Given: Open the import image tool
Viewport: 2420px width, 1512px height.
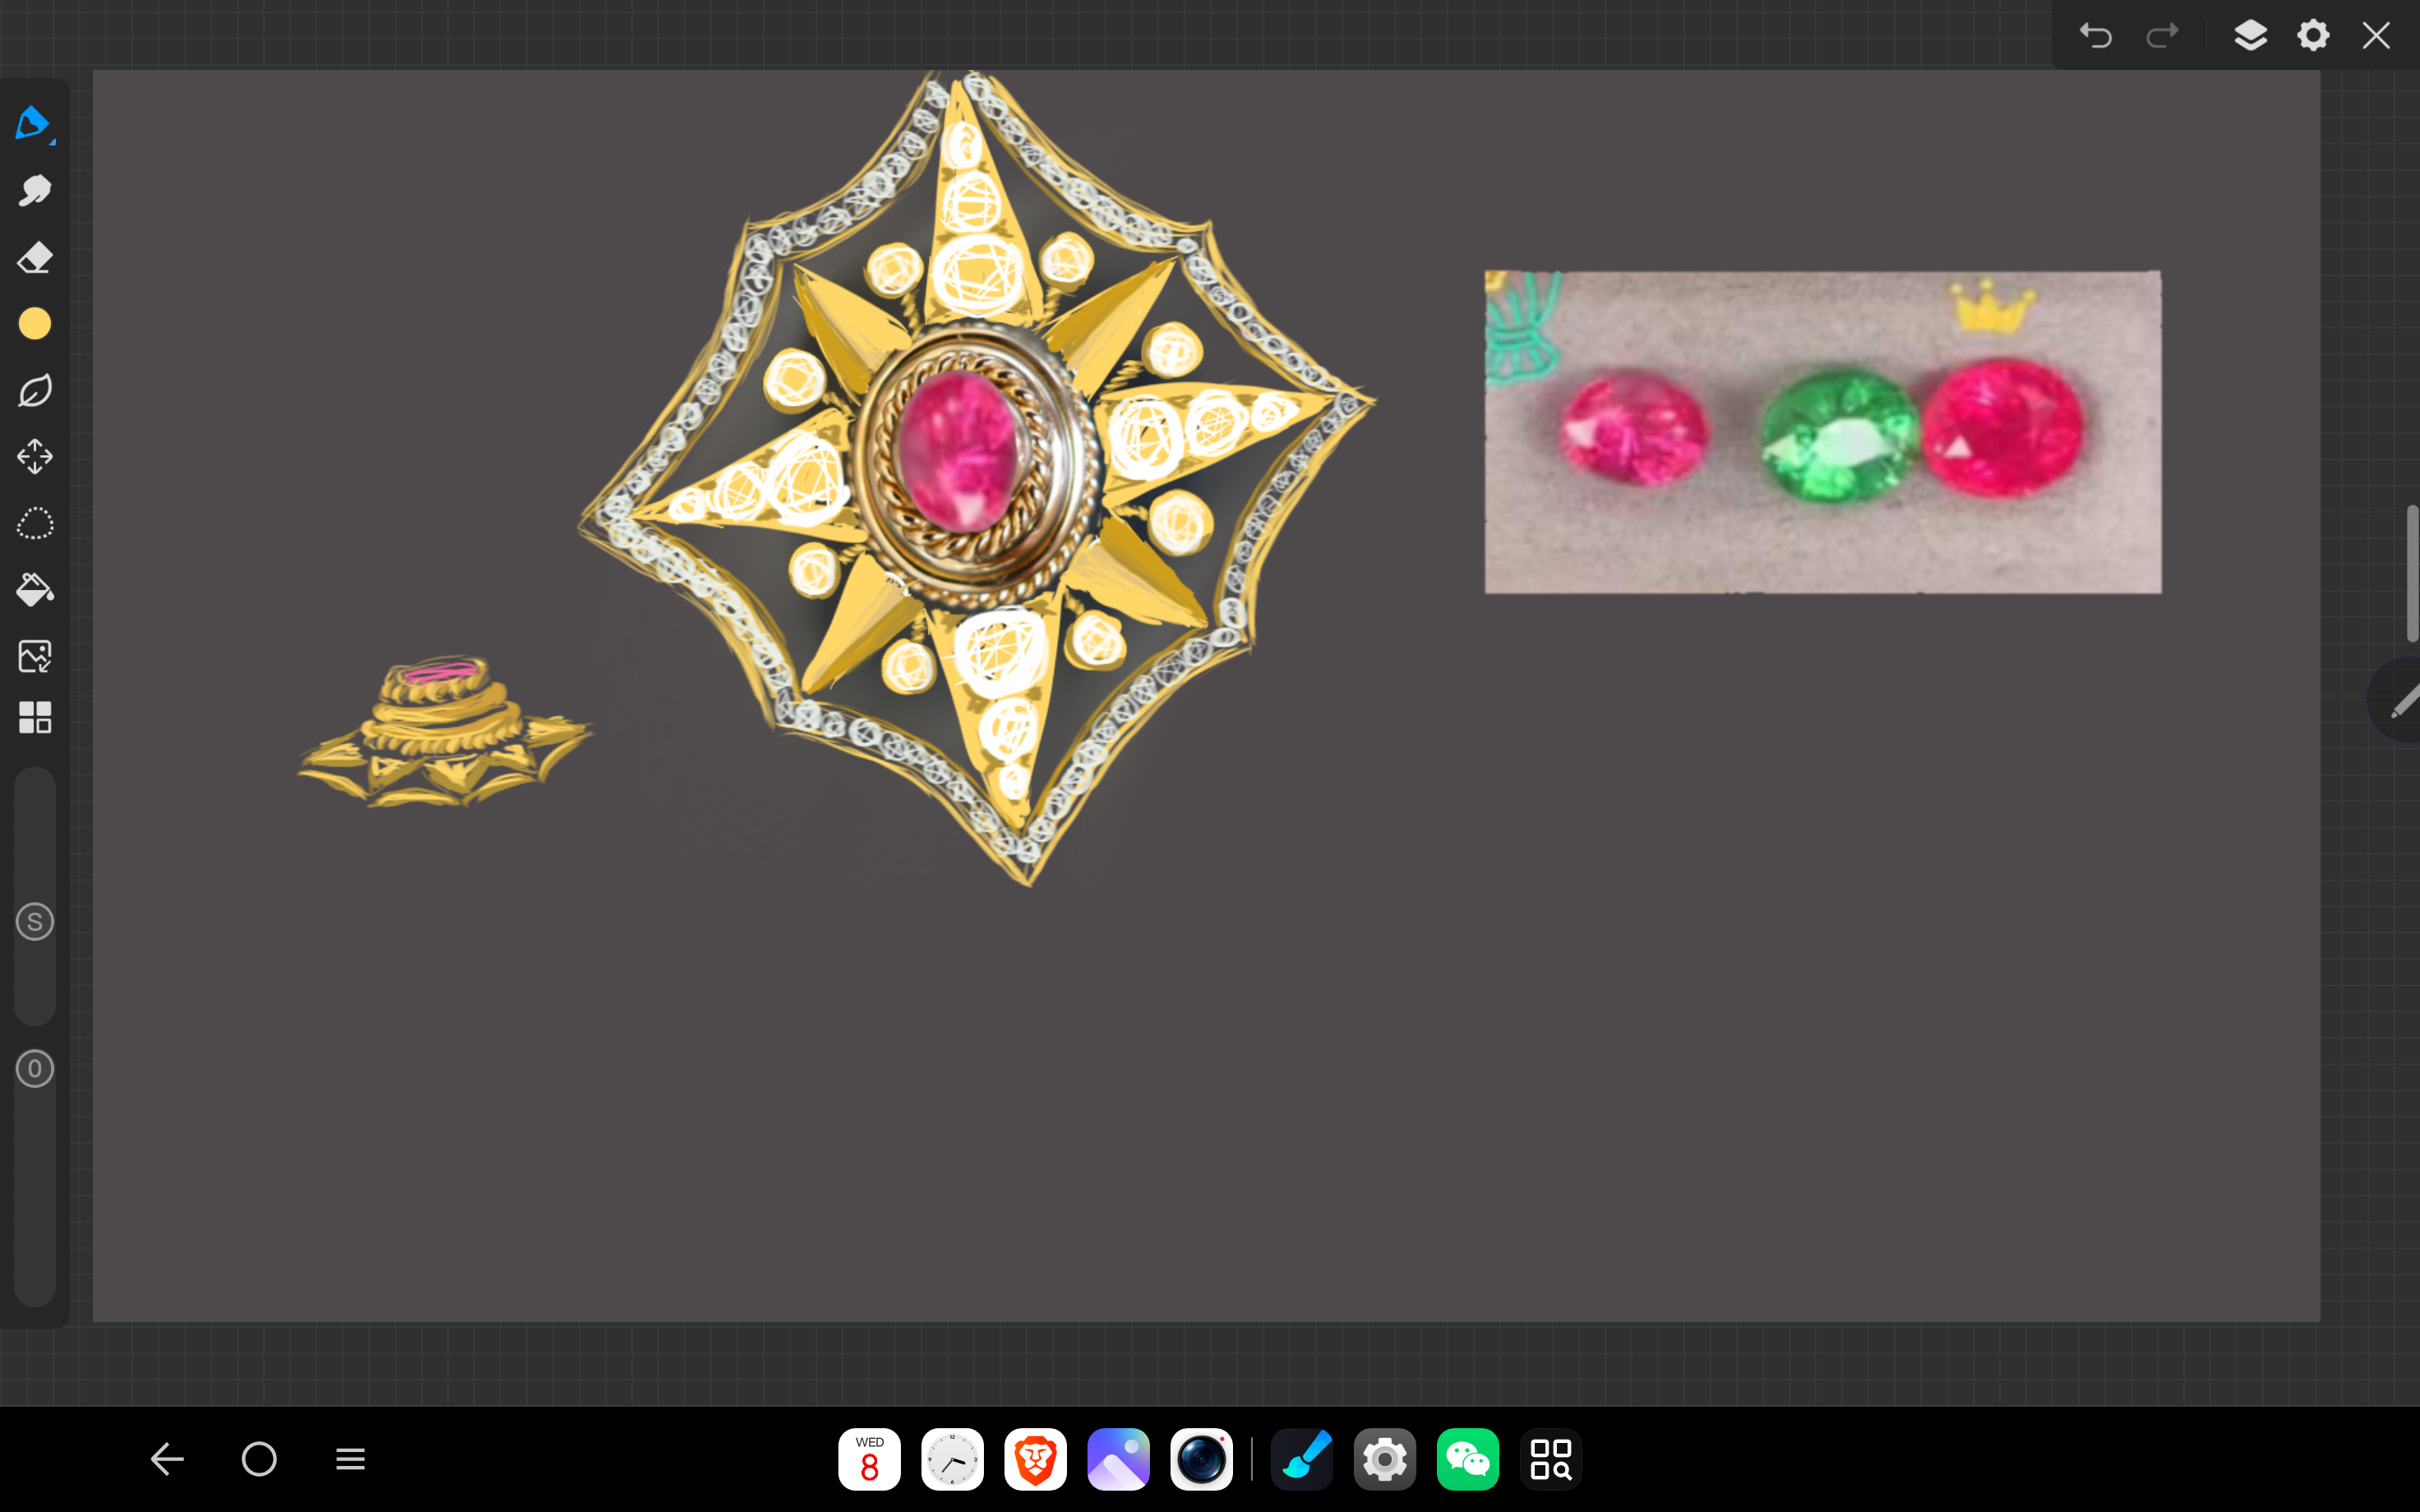Looking at the screenshot, I should click(34, 656).
